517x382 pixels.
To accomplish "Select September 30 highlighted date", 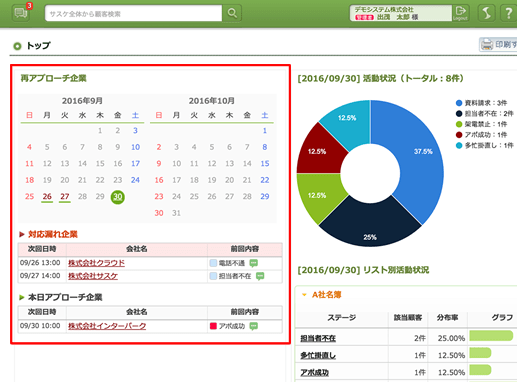I will click(118, 197).
